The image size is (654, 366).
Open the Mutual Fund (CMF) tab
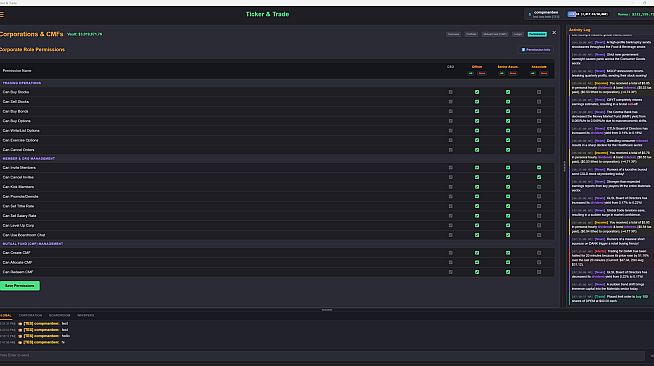(x=495, y=34)
